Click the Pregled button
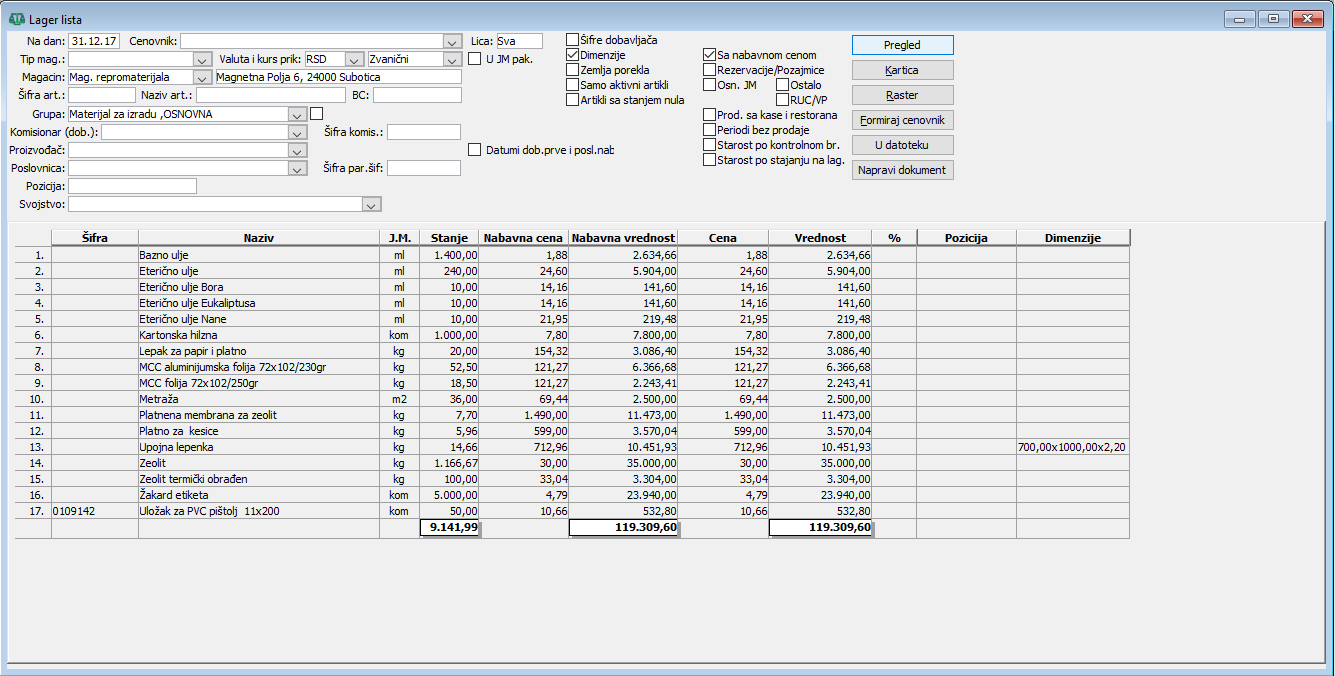 coord(902,45)
